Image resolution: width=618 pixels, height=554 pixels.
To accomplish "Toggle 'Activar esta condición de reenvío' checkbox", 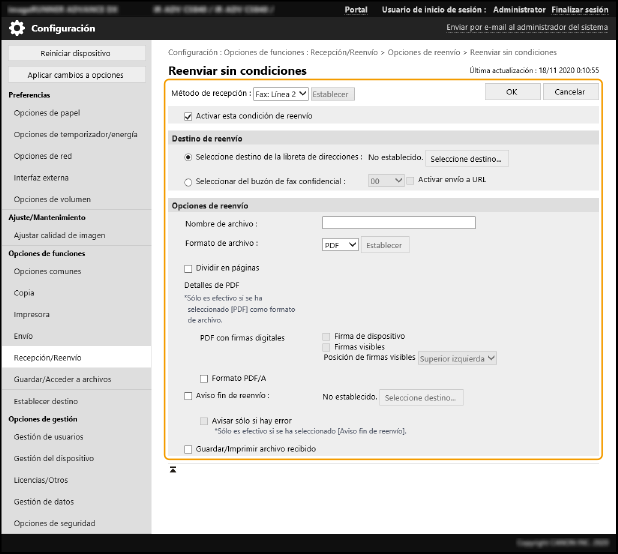I will [x=188, y=116].
